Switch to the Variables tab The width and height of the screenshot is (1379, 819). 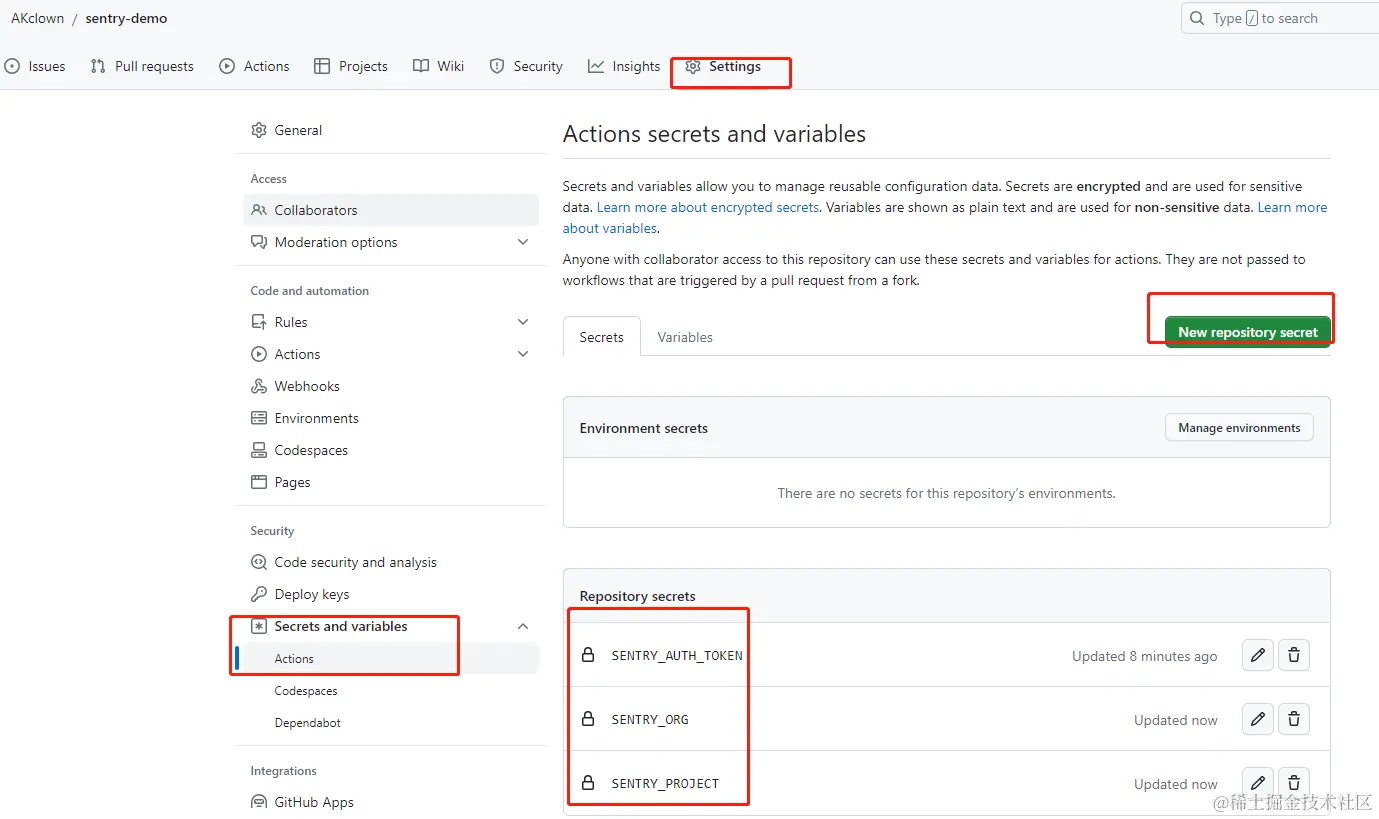(x=685, y=337)
